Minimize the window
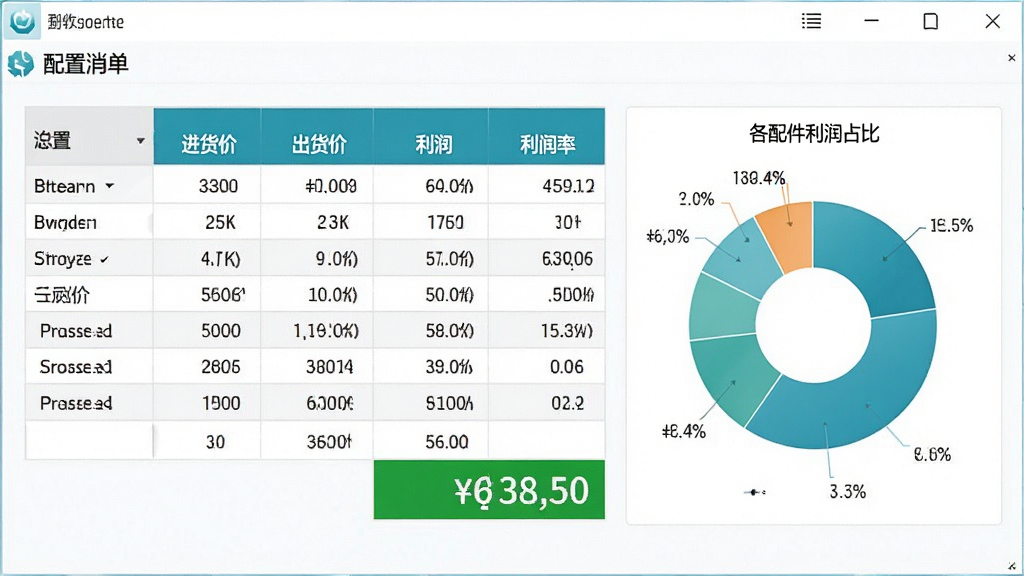Screen dimensions: 1024x576 coord(871,21)
